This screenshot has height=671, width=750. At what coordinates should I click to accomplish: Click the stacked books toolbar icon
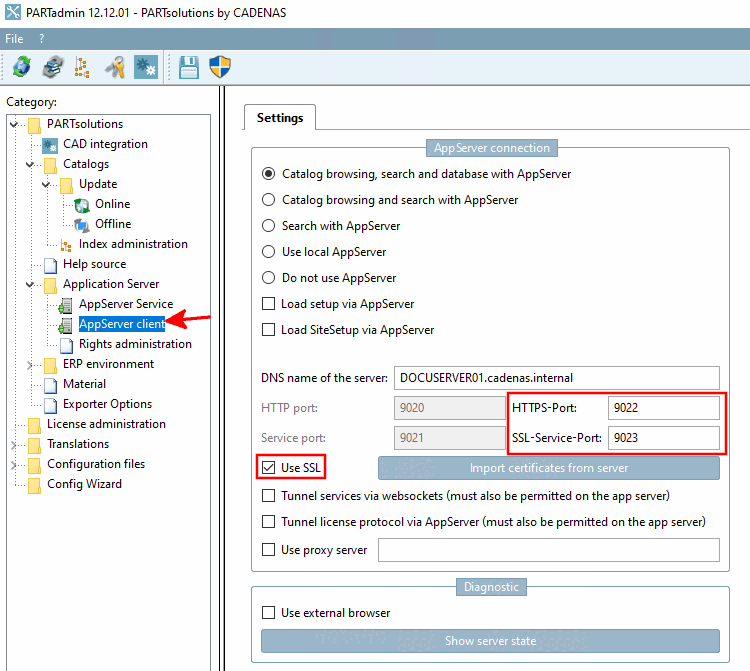tap(53, 67)
